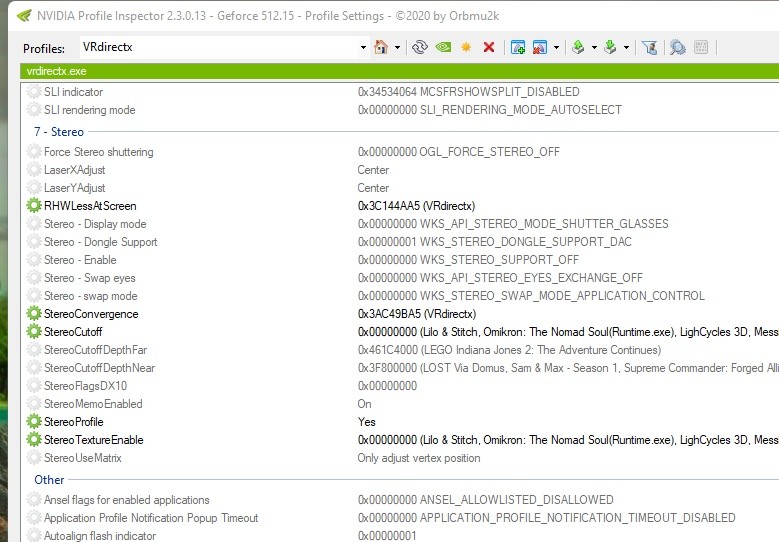Click the gray gear beside Force Stereo shuttering
Viewport: 779px width, 542px height.
[x=34, y=152]
